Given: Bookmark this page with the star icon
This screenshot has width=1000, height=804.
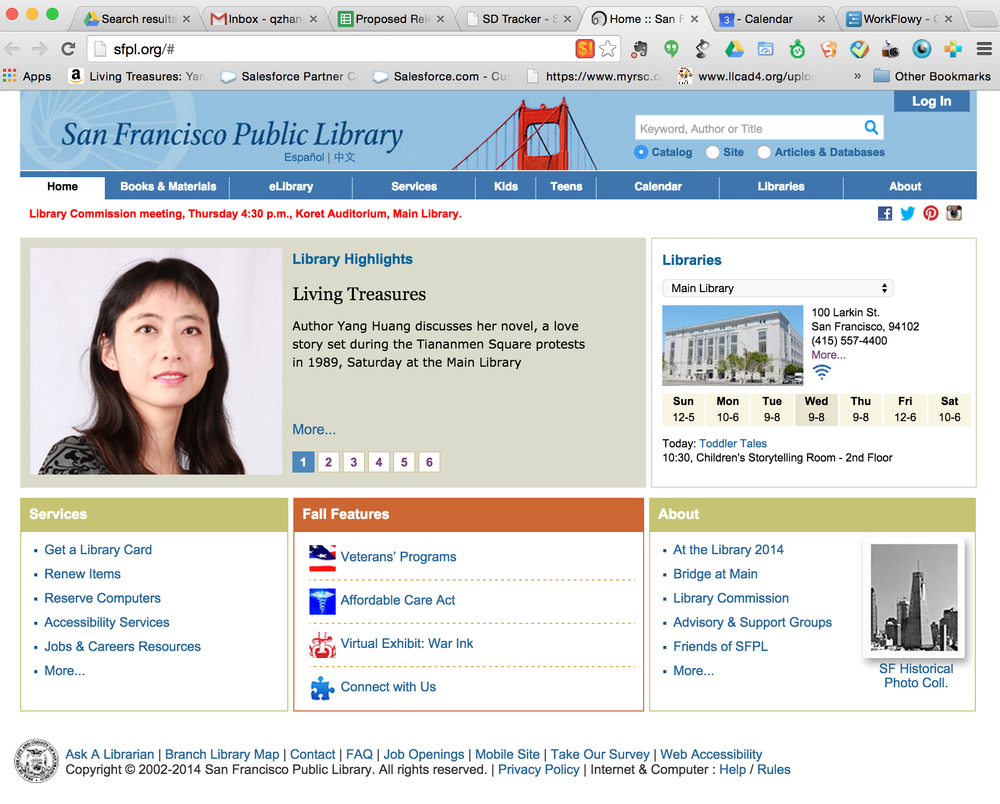Looking at the screenshot, I should [x=608, y=48].
